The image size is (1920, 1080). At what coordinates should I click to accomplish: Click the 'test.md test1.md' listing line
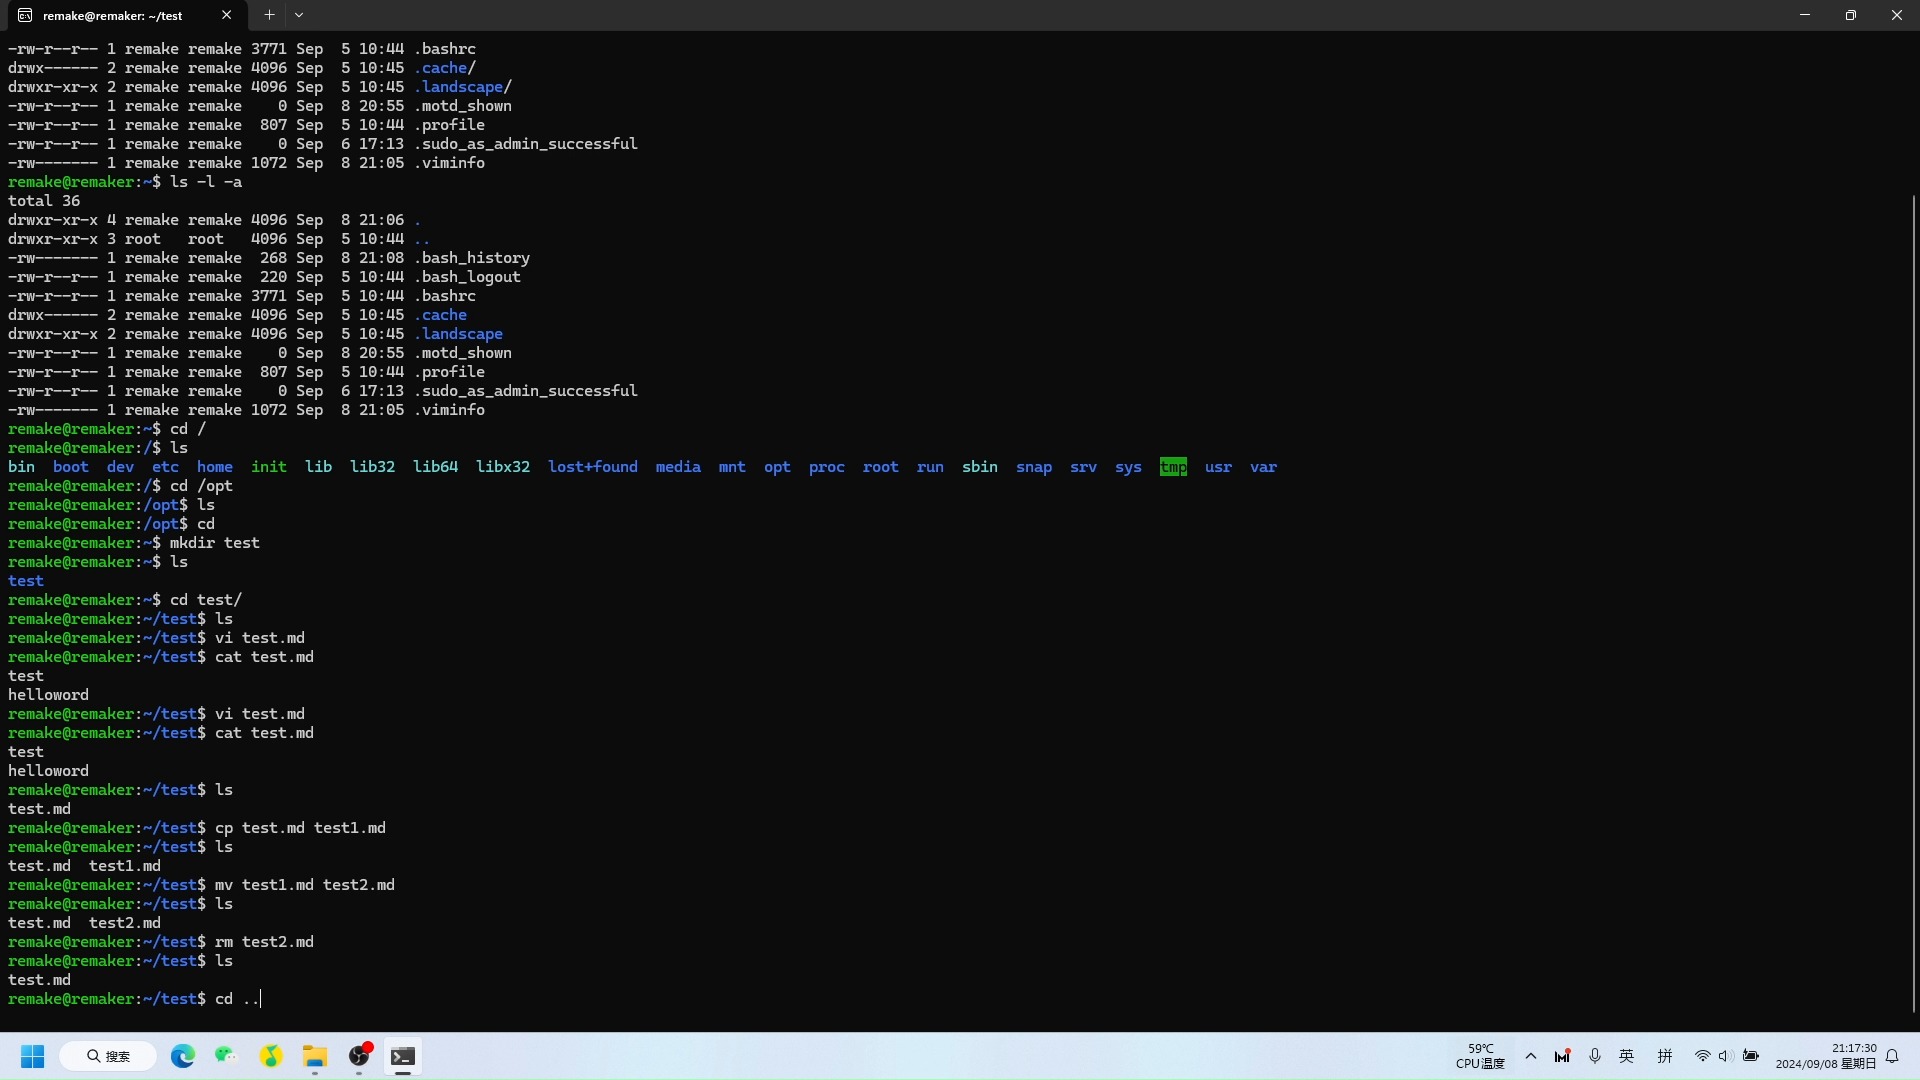click(x=84, y=866)
